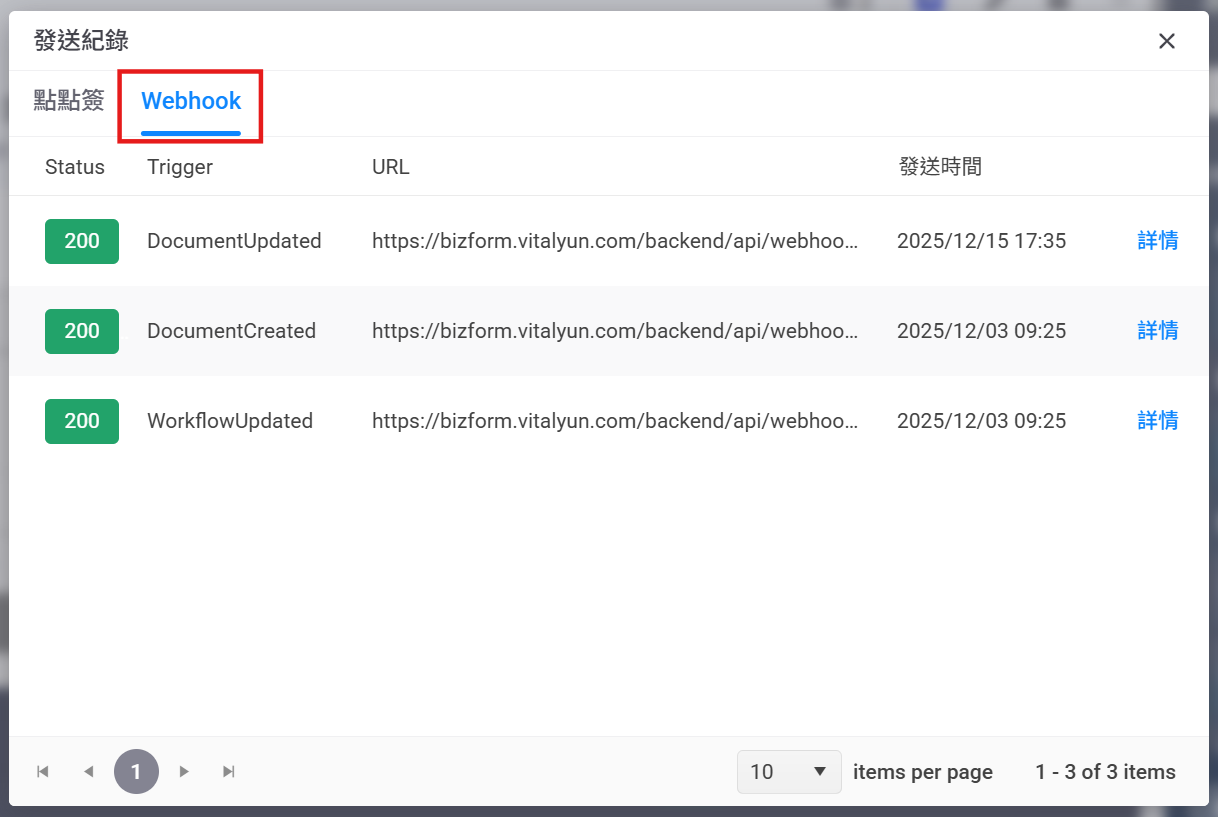Click the 200 status badge for DocumentUpdated
Image resolution: width=1218 pixels, height=817 pixels.
[x=82, y=241]
